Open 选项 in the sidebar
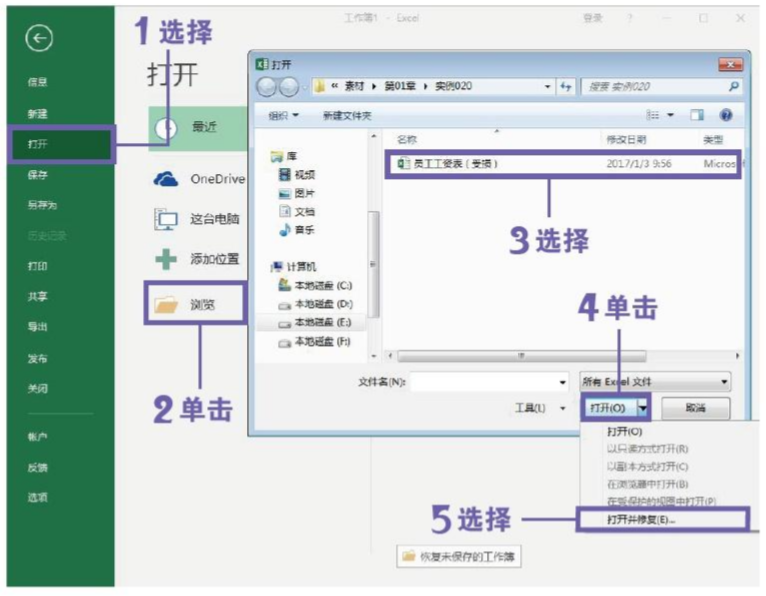Screen dimensions: 766x596 [x=38, y=497]
